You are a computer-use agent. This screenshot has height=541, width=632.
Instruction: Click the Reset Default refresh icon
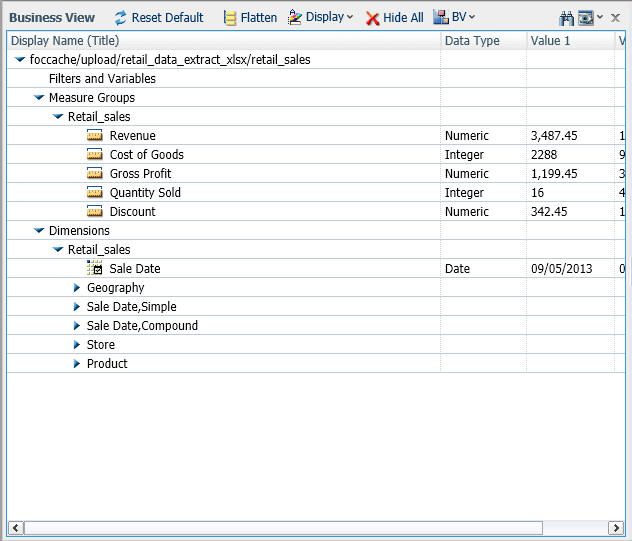tap(120, 18)
